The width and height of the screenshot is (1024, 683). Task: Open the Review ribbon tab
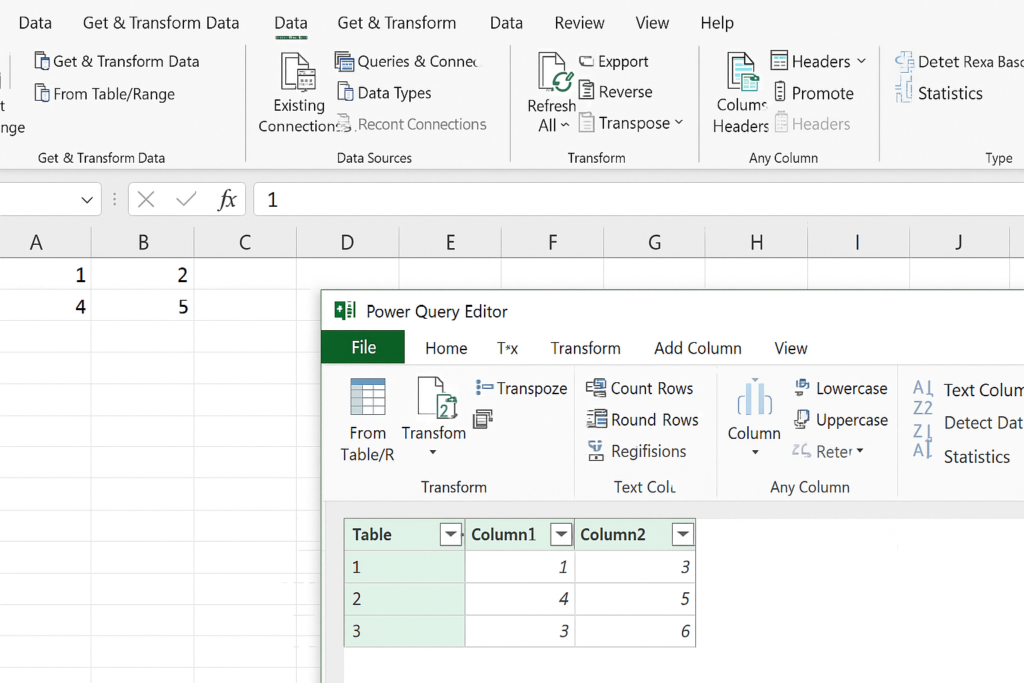pyautogui.click(x=579, y=23)
